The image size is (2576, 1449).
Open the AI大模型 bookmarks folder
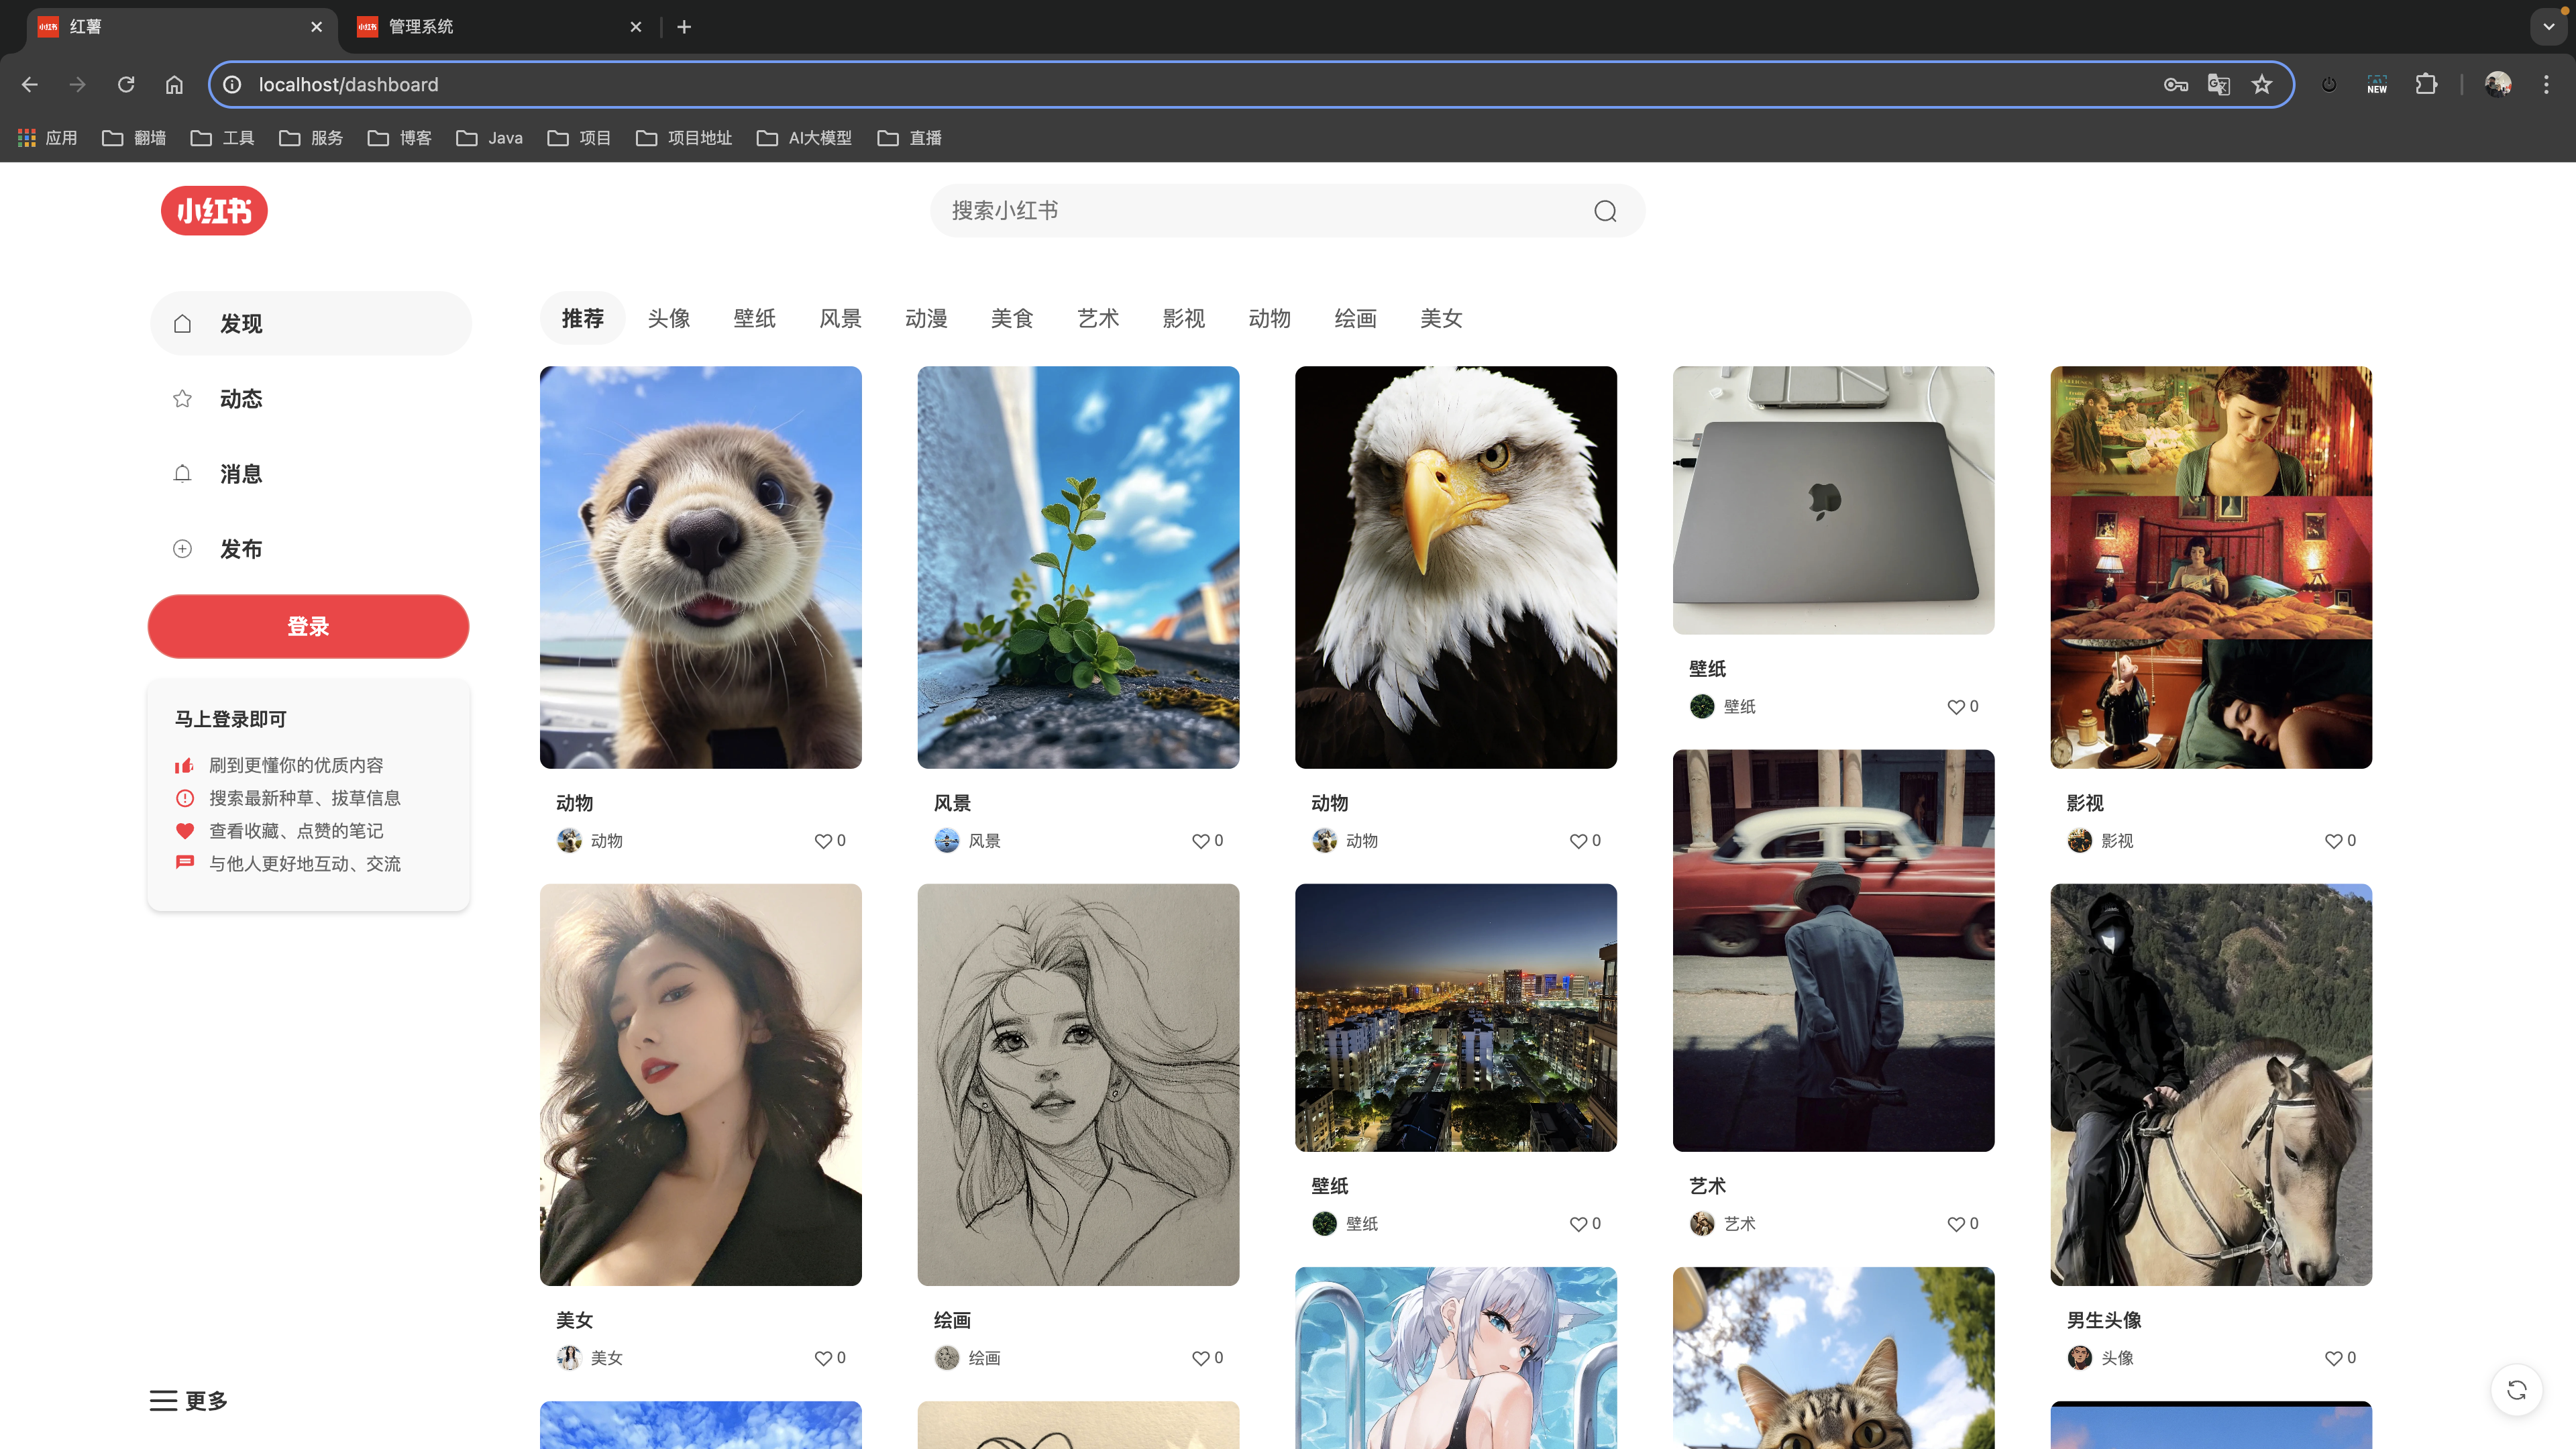tap(805, 138)
